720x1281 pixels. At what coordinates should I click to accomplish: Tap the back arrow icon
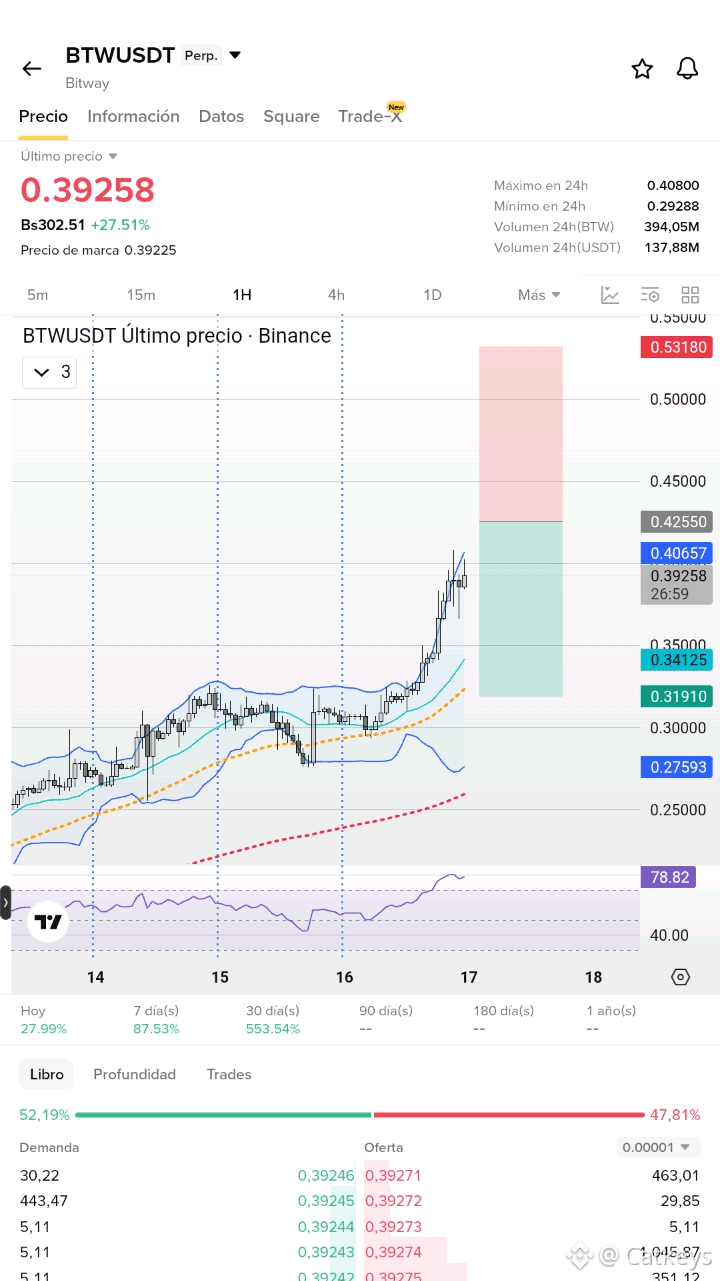point(32,68)
